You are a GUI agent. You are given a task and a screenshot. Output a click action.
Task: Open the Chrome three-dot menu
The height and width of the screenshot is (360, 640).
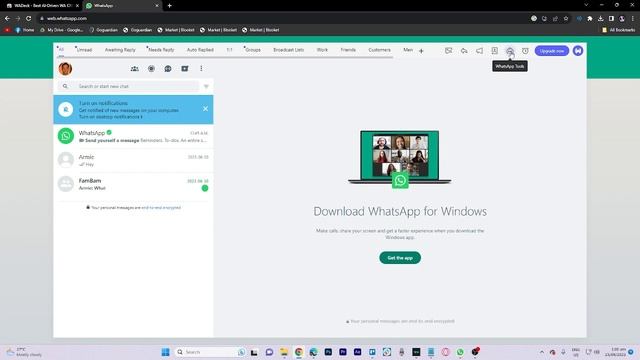tap(633, 18)
